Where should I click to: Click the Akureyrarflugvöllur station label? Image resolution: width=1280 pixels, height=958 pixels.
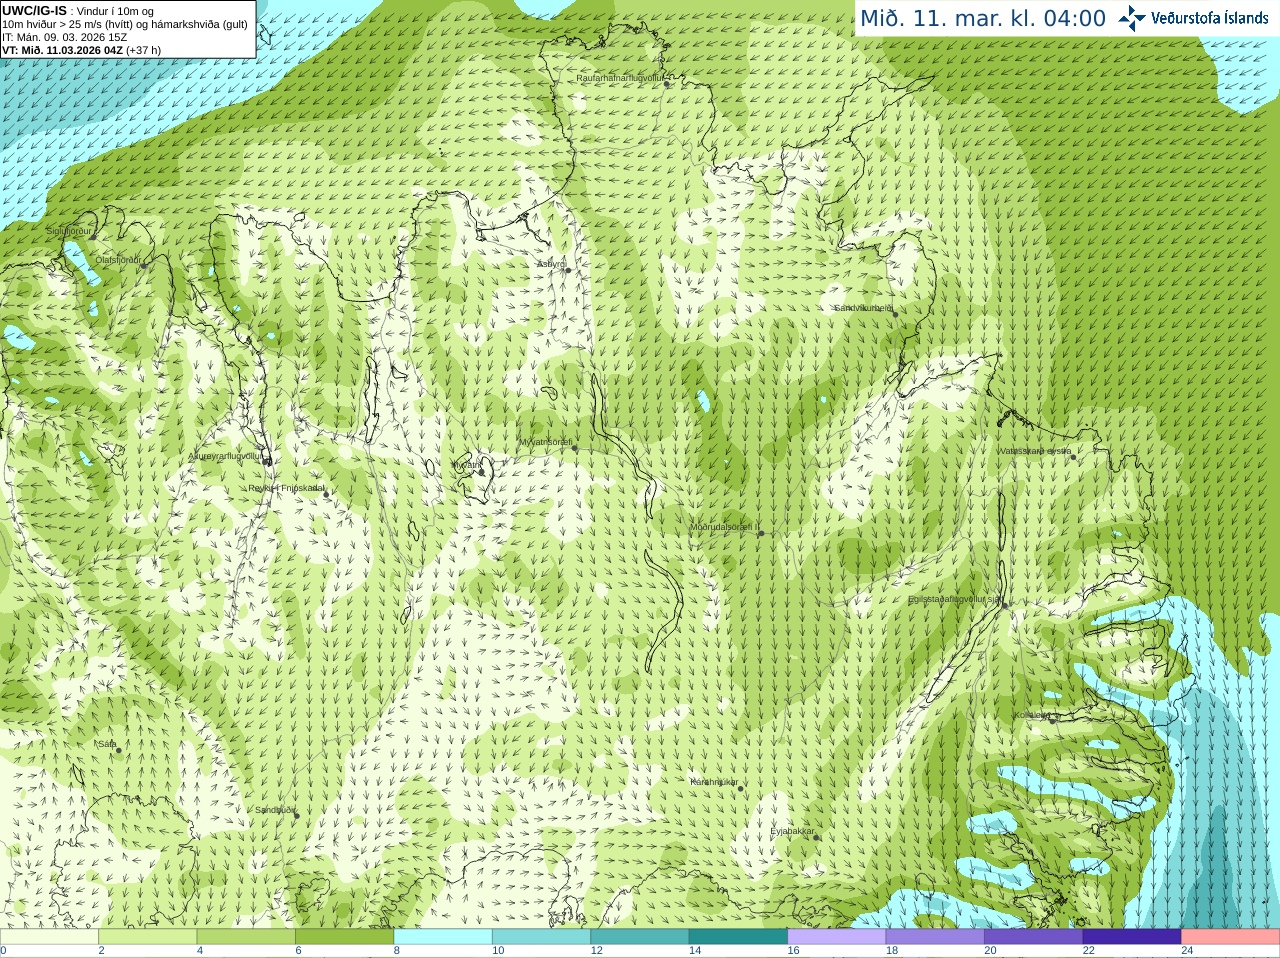[225, 456]
